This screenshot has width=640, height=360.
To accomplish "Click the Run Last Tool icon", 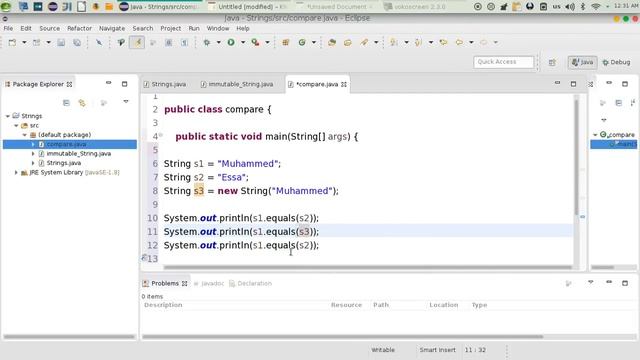I will click(x=256, y=42).
